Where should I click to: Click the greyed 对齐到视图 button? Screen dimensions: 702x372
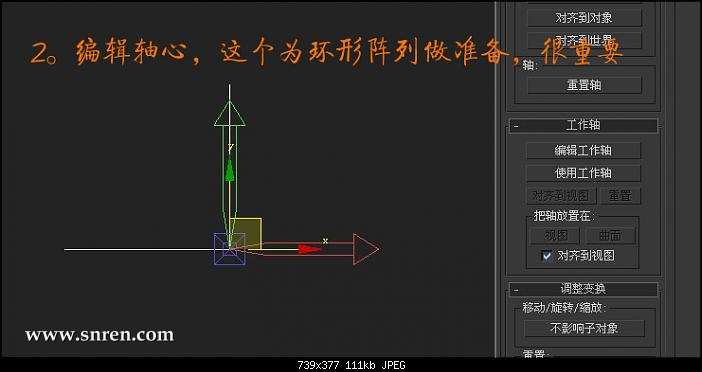(560, 196)
